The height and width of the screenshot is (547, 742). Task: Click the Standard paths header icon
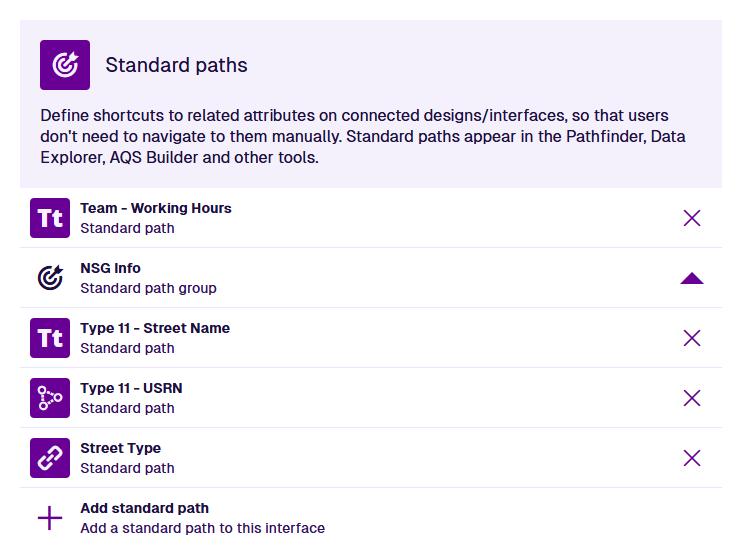[x=65, y=65]
